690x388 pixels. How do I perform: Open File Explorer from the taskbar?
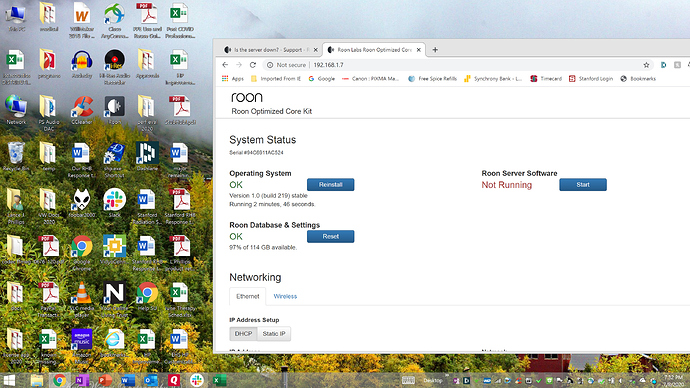(x=37, y=380)
